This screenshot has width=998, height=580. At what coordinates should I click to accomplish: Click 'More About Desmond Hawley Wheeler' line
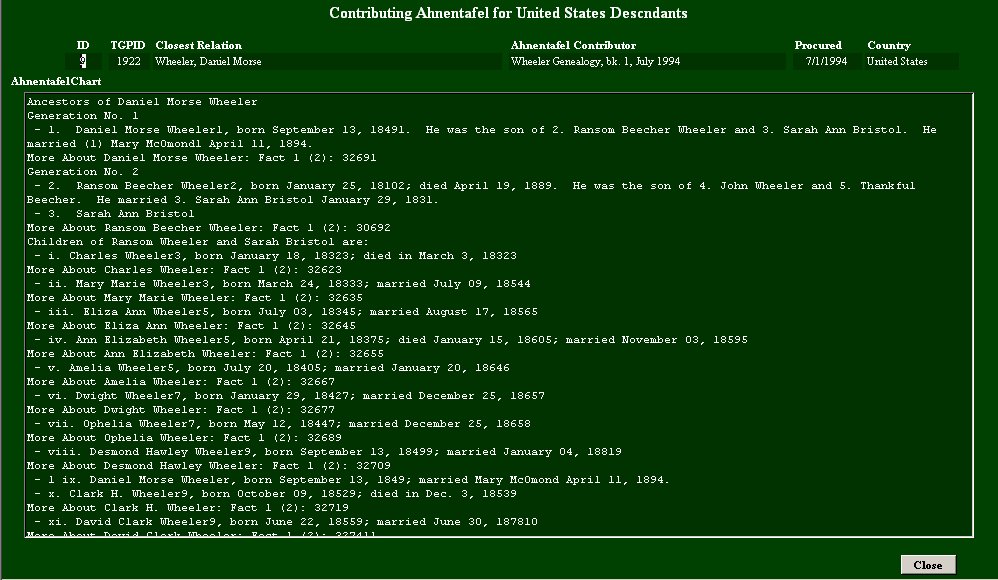pyautogui.click(x=209, y=466)
